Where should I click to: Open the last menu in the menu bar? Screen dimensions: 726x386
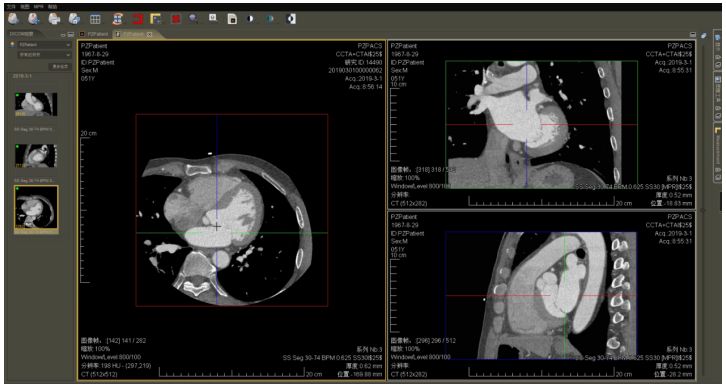point(52,7)
